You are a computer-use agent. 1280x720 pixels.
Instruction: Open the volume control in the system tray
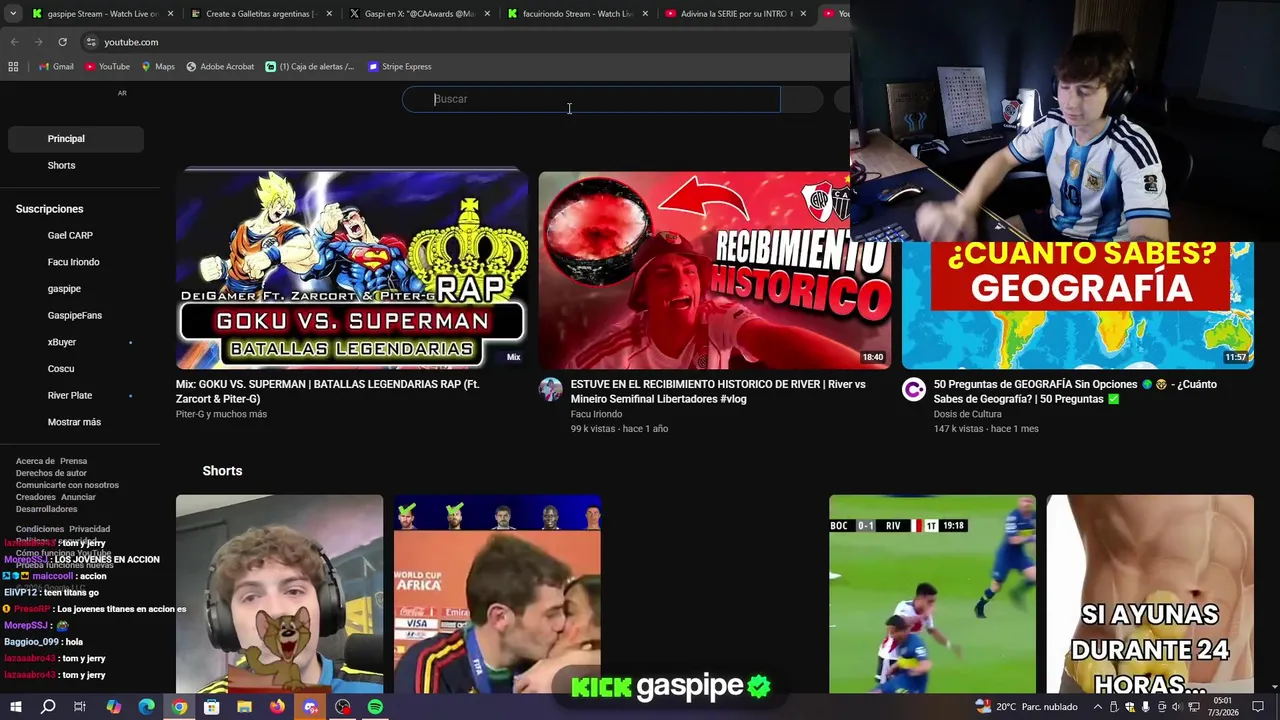click(x=1176, y=707)
